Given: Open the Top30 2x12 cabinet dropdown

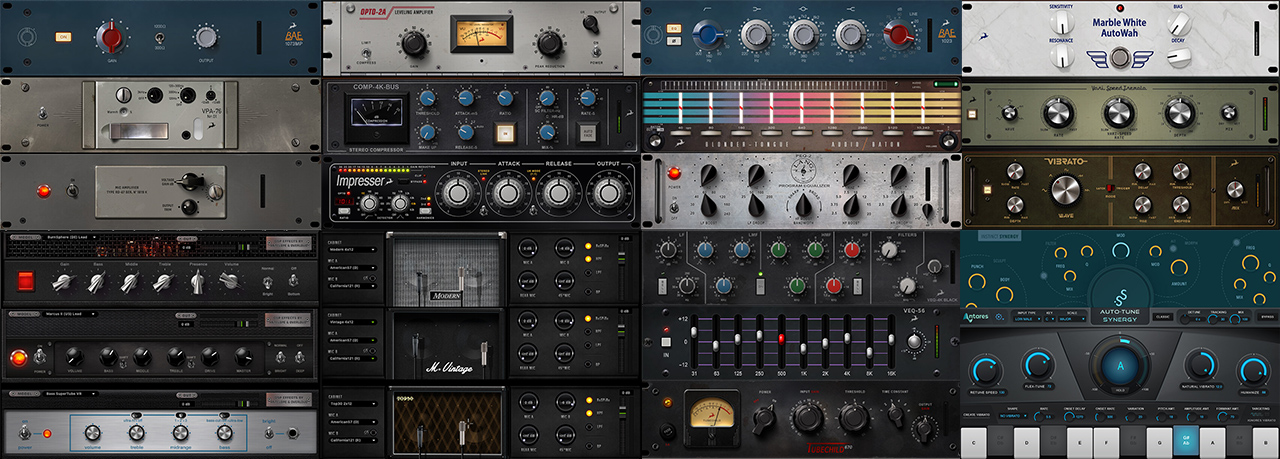Looking at the screenshot, I should 352,404.
